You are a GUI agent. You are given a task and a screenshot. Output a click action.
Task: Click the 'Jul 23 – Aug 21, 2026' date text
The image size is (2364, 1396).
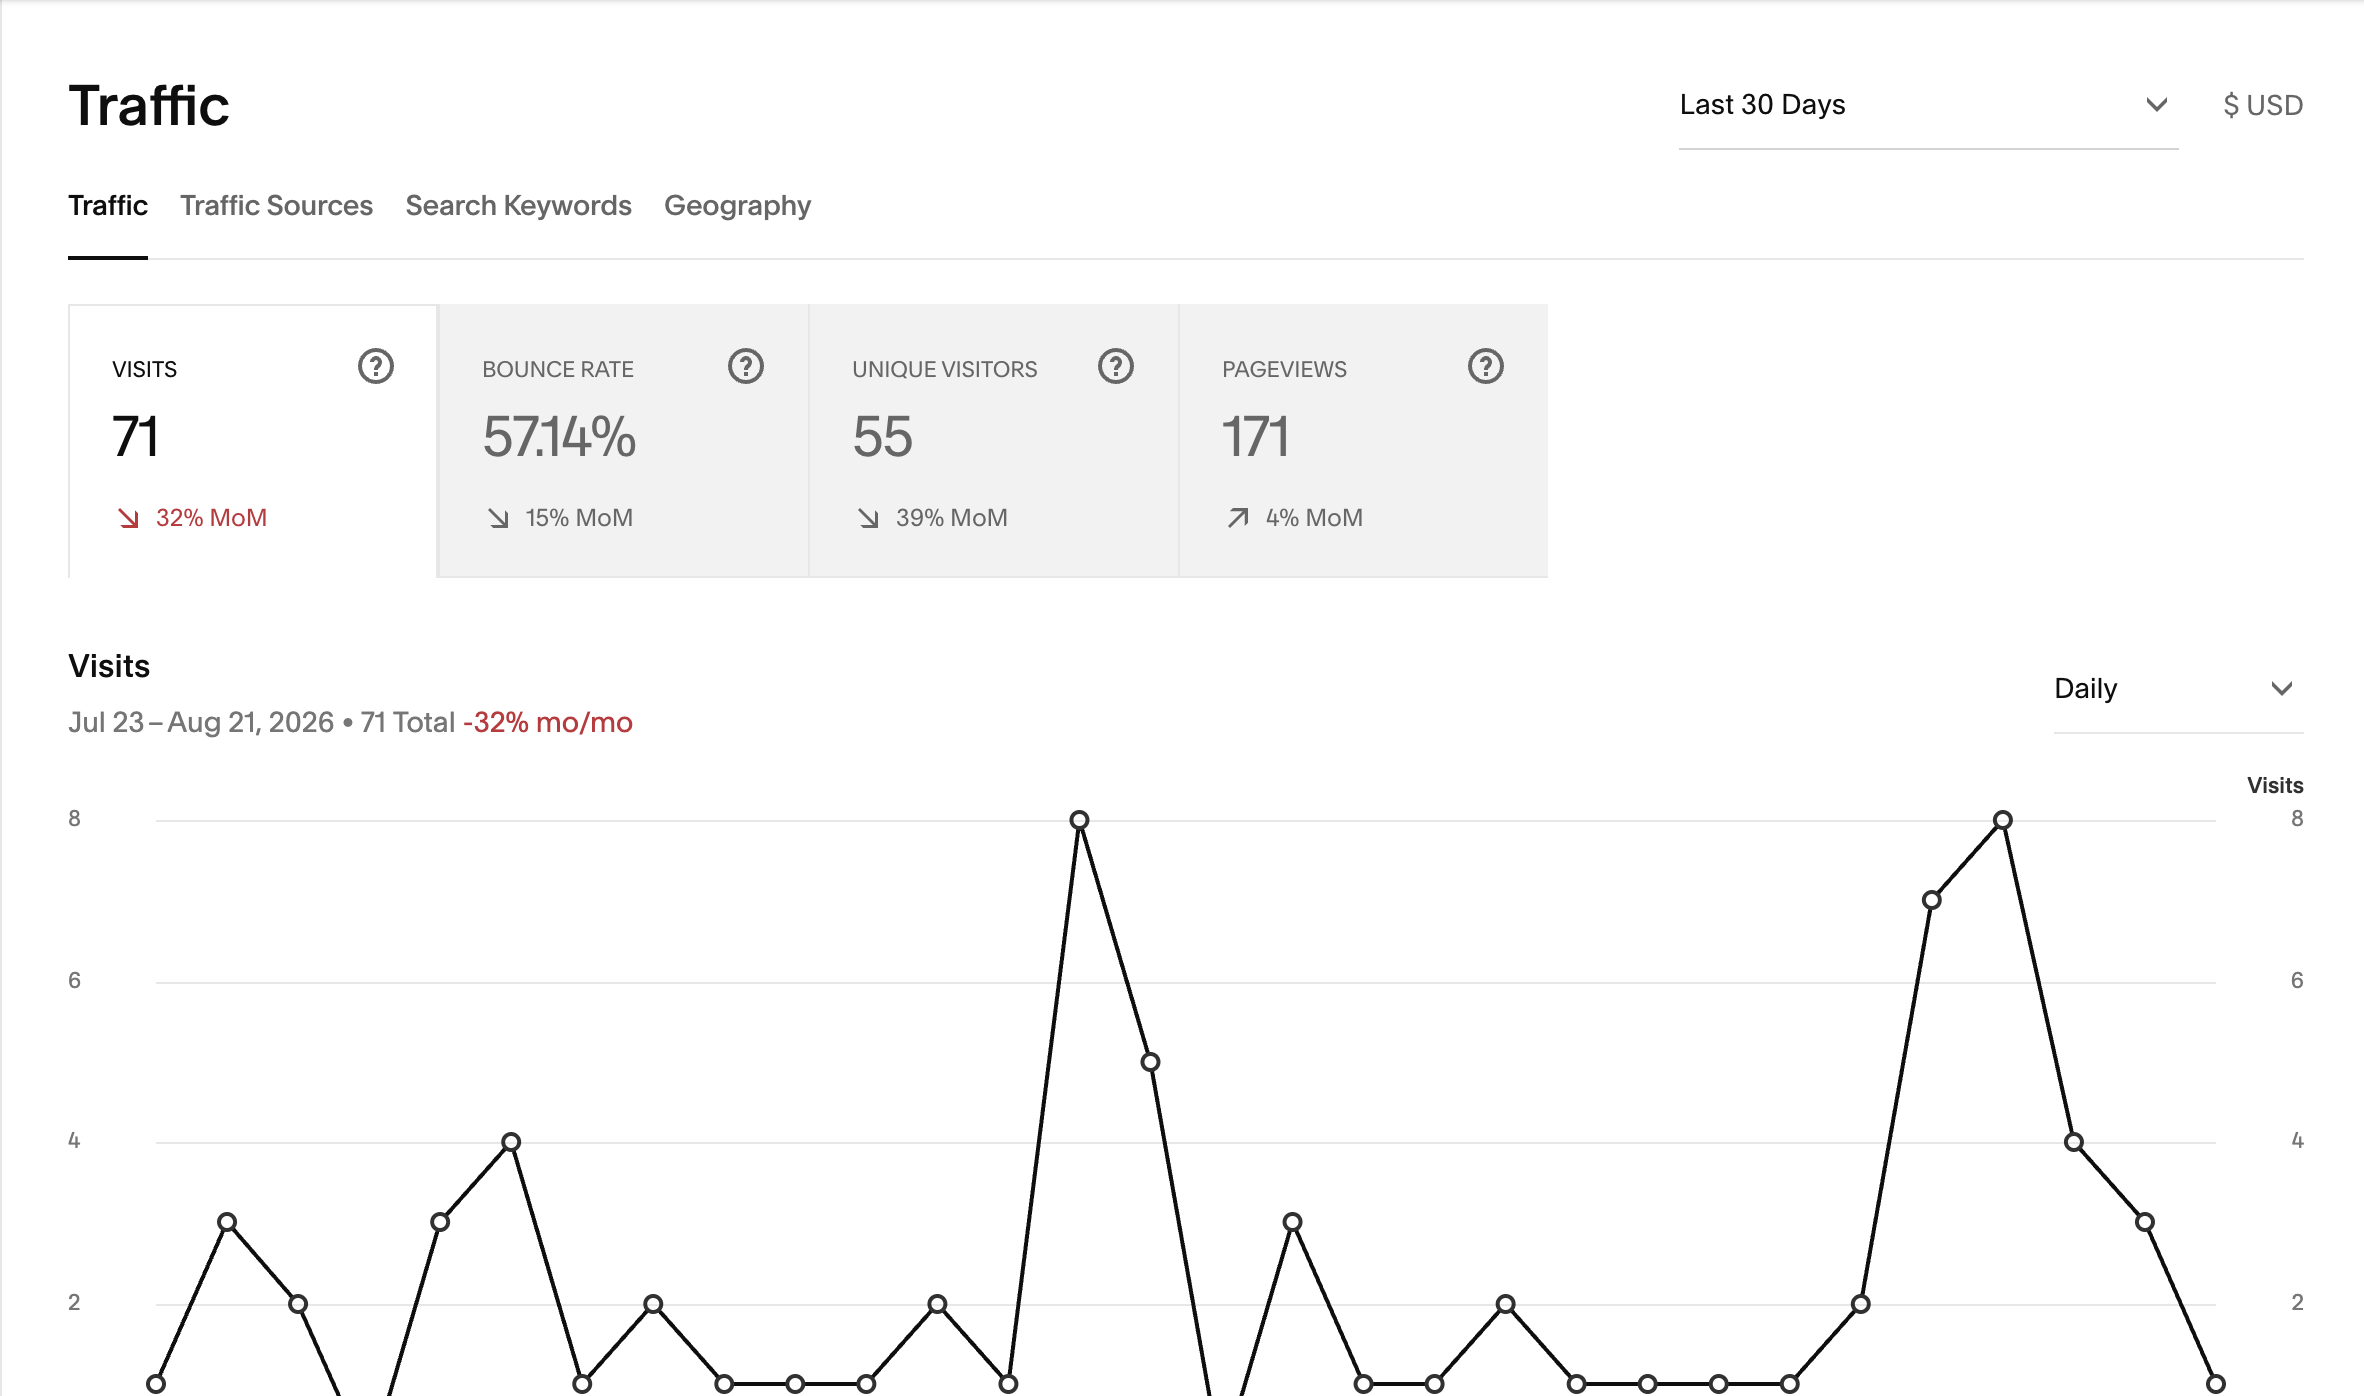pyautogui.click(x=201, y=722)
